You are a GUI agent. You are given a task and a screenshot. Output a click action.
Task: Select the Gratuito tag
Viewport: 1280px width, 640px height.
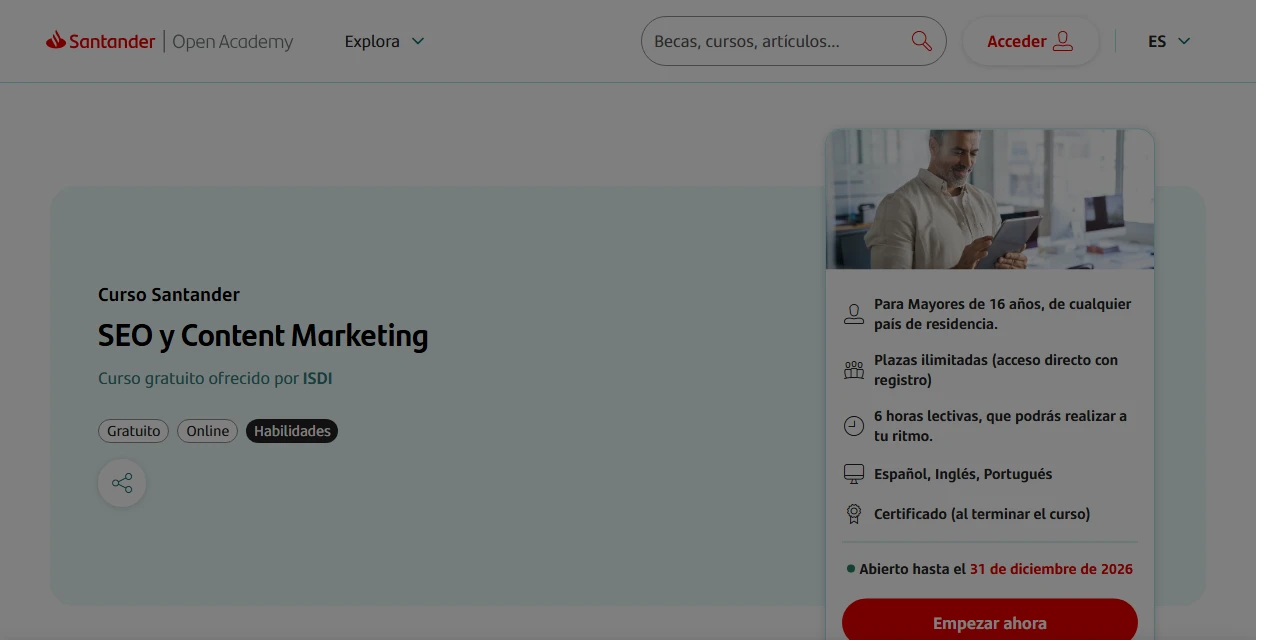(x=134, y=431)
